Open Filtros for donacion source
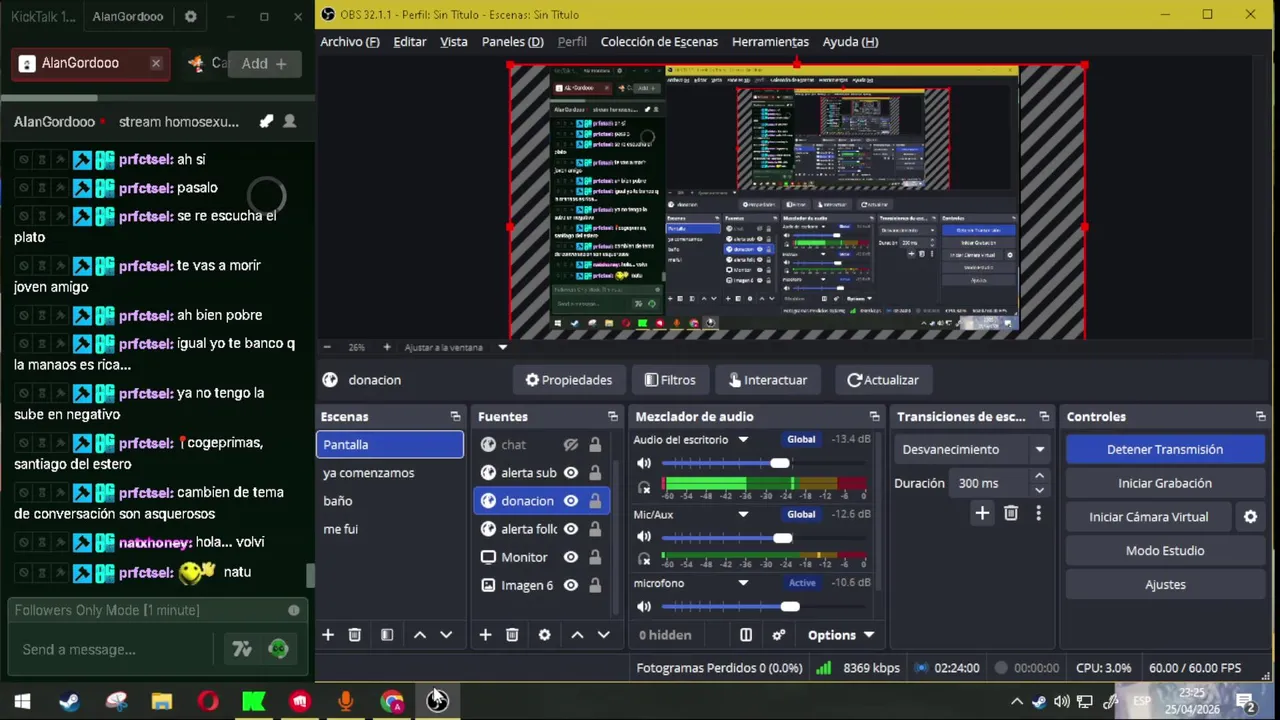Image resolution: width=1280 pixels, height=720 pixels. [x=670, y=380]
